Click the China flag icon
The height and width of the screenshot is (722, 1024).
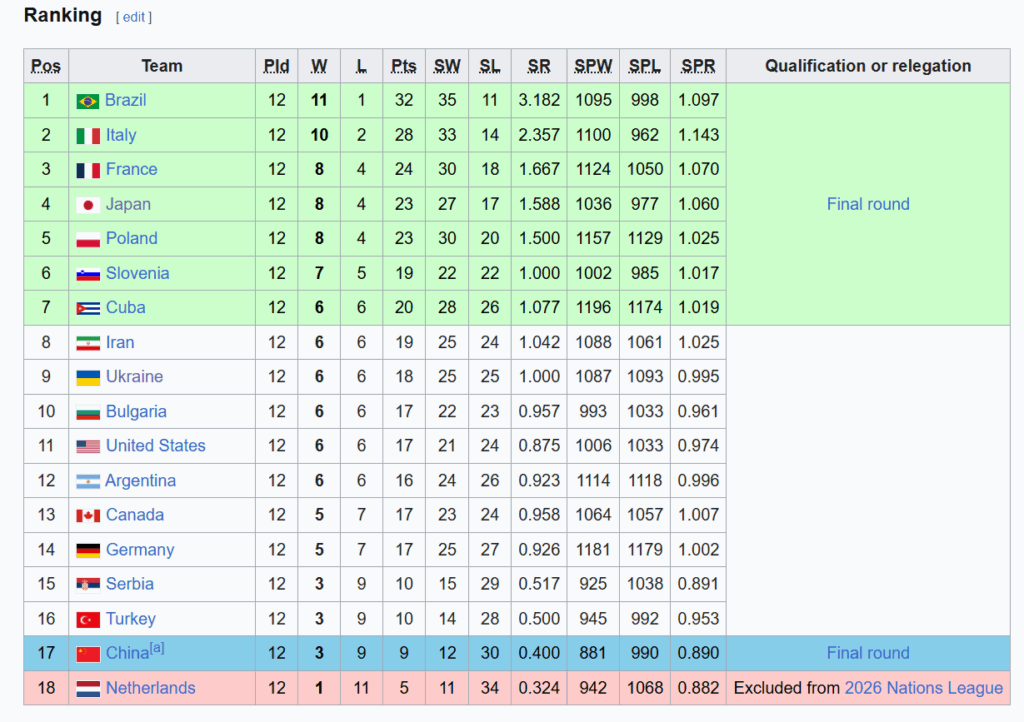[x=88, y=654]
